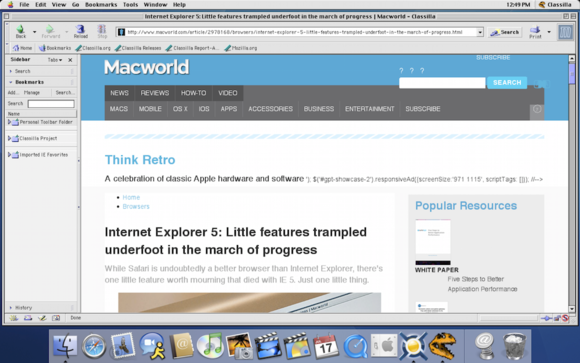
Task: Click the page scrollbar down arrow
Action: coord(571,309)
